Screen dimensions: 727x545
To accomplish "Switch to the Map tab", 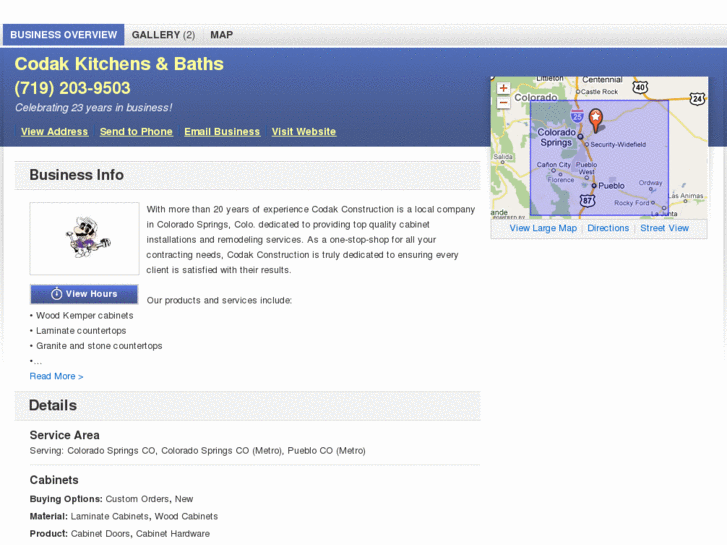I will coord(222,35).
